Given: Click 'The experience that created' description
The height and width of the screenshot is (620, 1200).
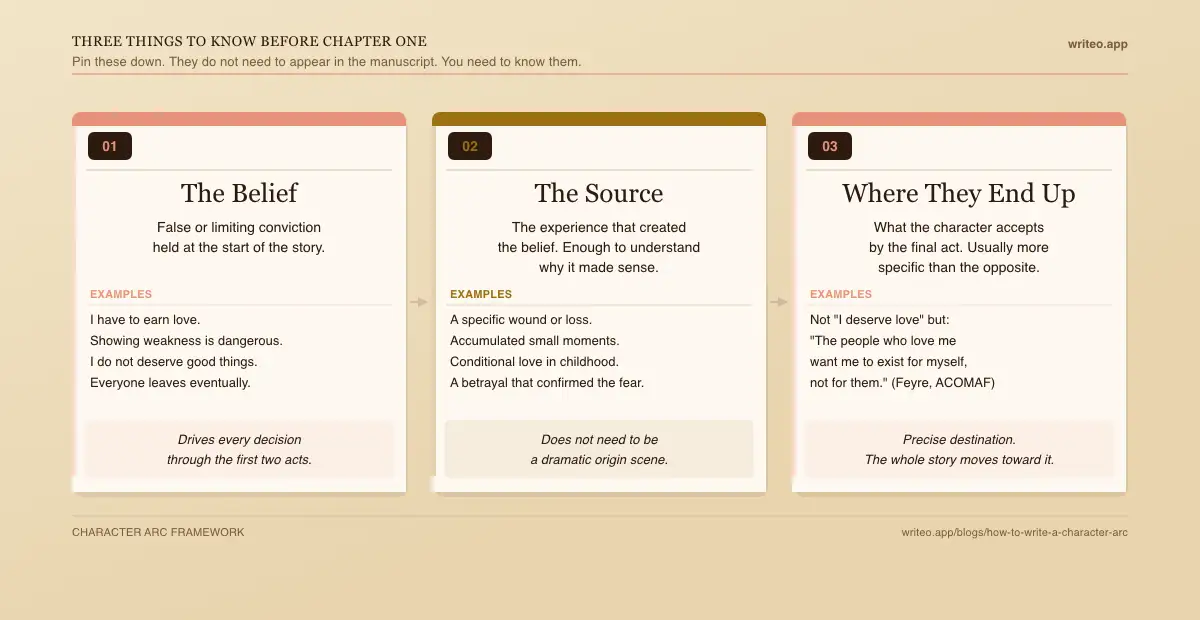Looking at the screenshot, I should (x=599, y=247).
